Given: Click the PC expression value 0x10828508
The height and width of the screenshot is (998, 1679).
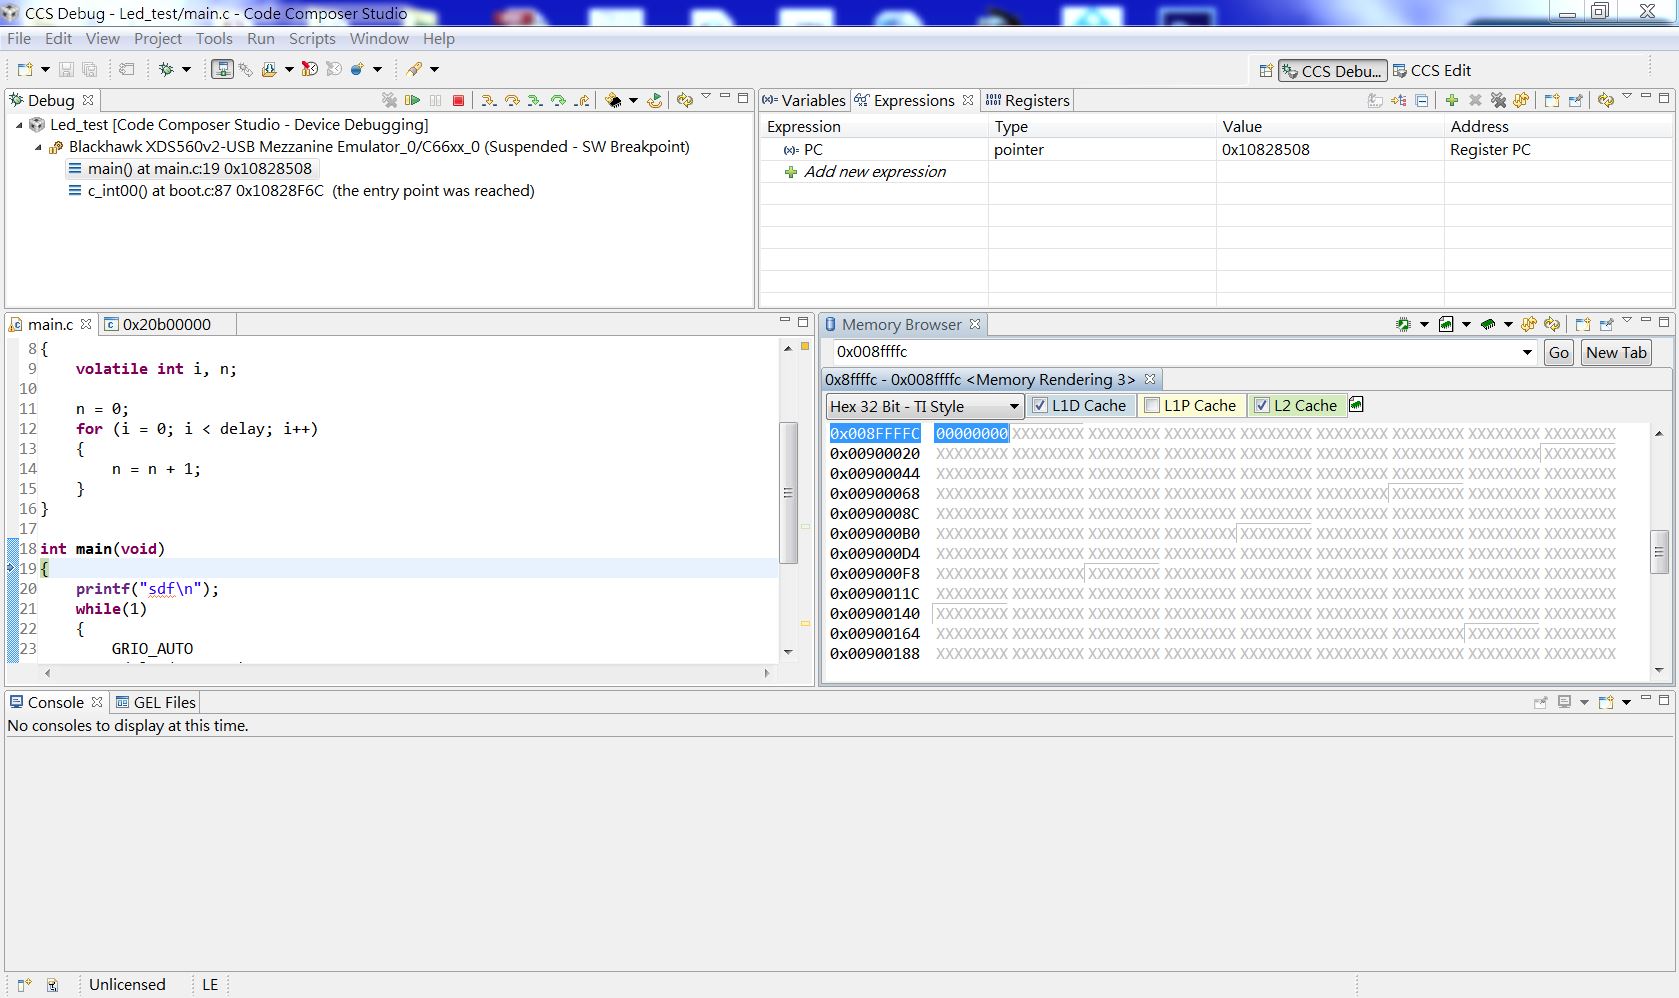Looking at the screenshot, I should coord(1265,150).
